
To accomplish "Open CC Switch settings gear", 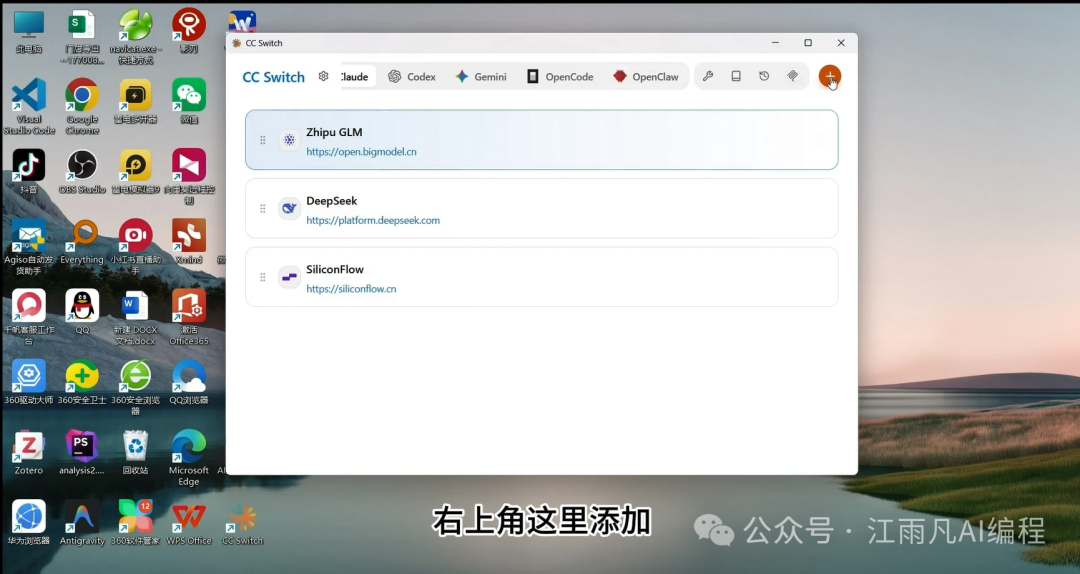I will (323, 76).
